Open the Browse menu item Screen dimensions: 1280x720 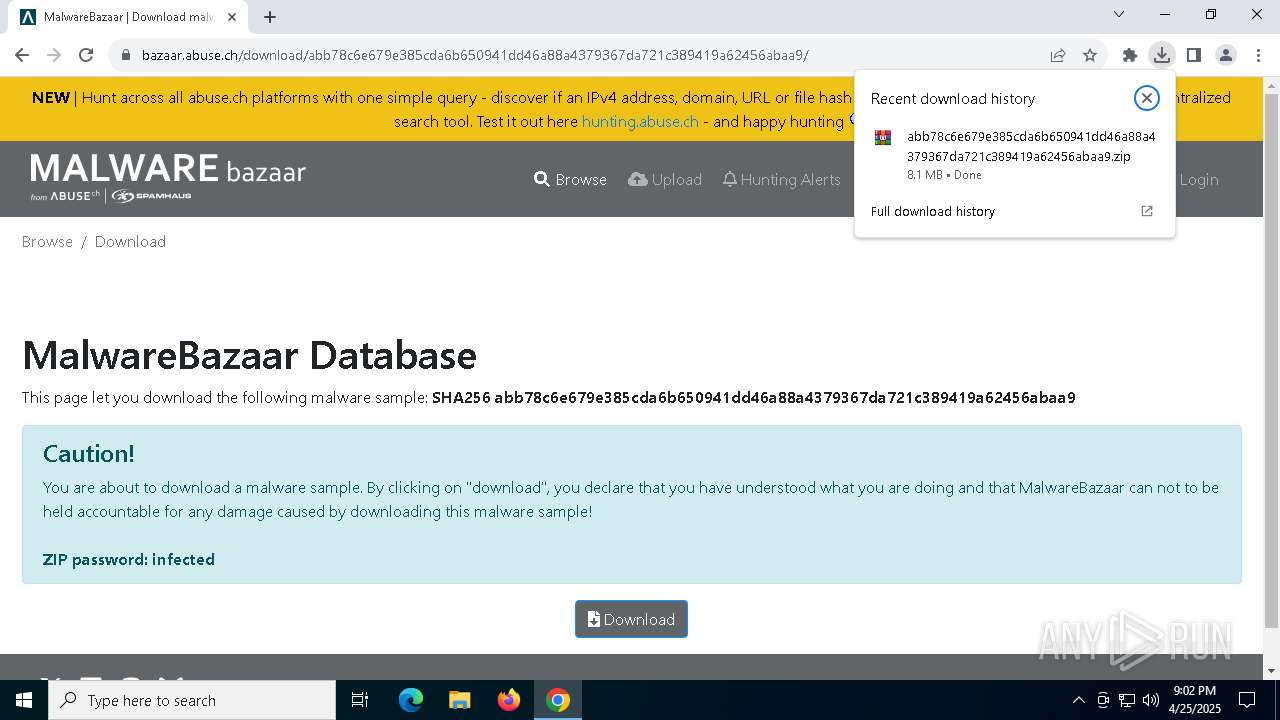570,179
